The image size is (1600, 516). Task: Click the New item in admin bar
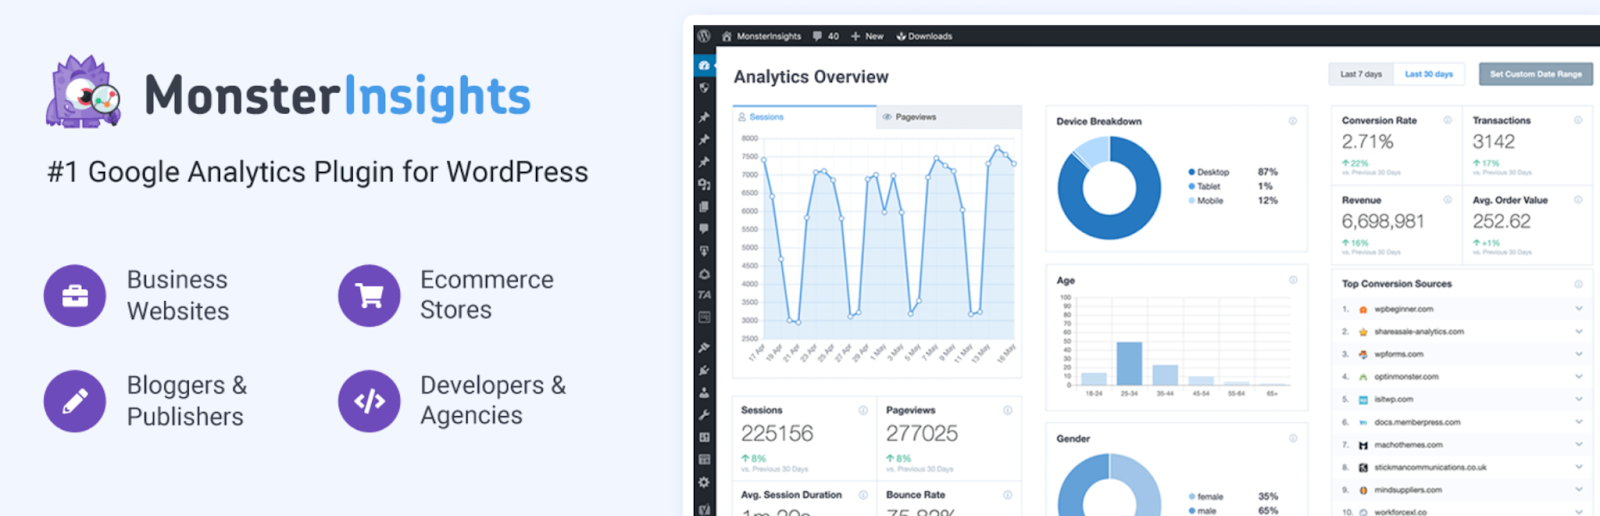867,36
